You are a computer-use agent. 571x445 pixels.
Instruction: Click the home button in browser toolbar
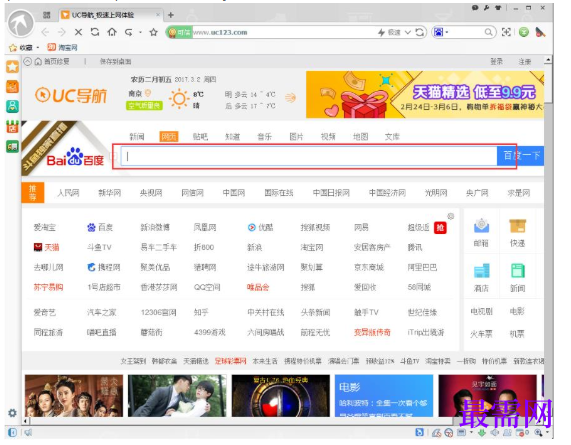(112, 32)
